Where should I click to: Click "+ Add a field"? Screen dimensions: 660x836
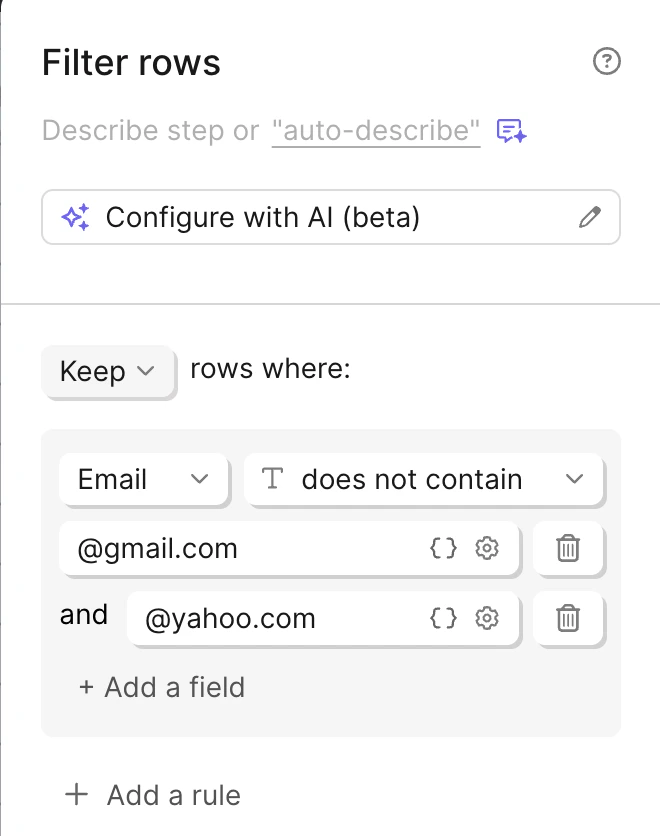[x=162, y=687]
